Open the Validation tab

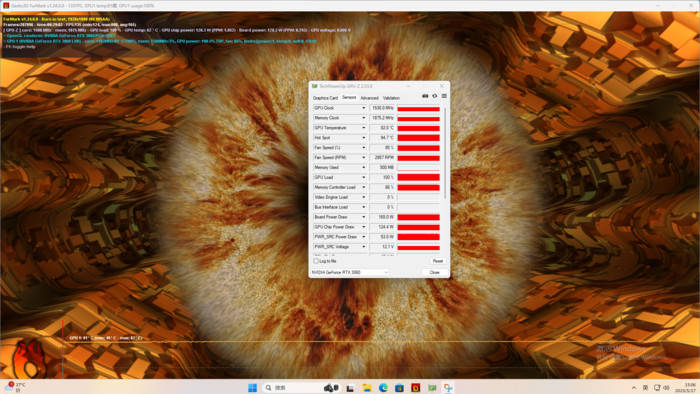pyautogui.click(x=391, y=98)
